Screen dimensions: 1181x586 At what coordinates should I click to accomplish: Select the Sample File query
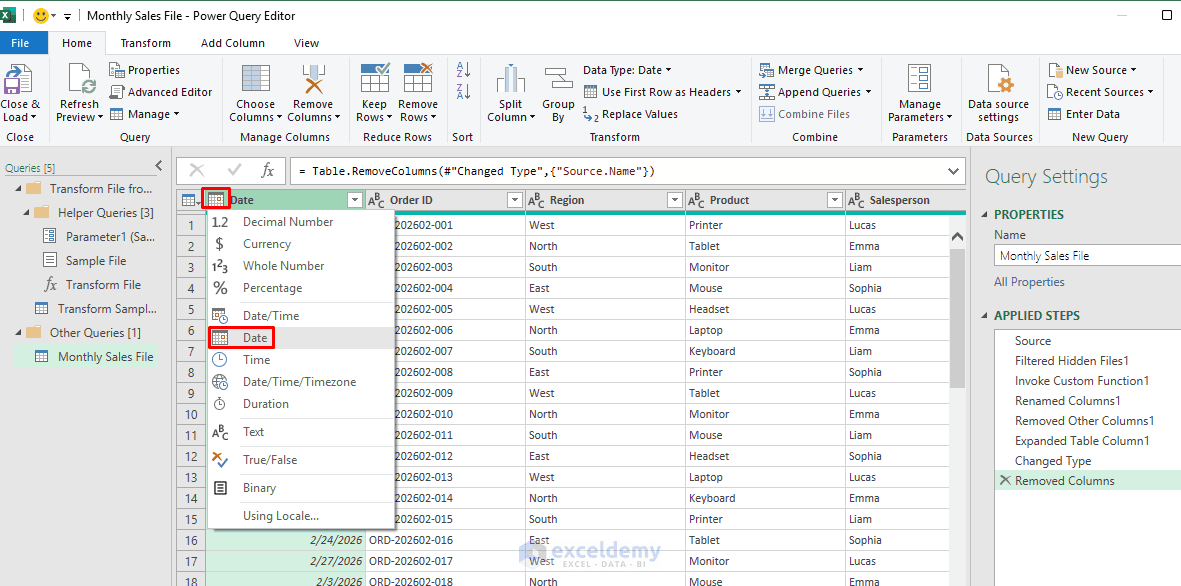pos(96,261)
